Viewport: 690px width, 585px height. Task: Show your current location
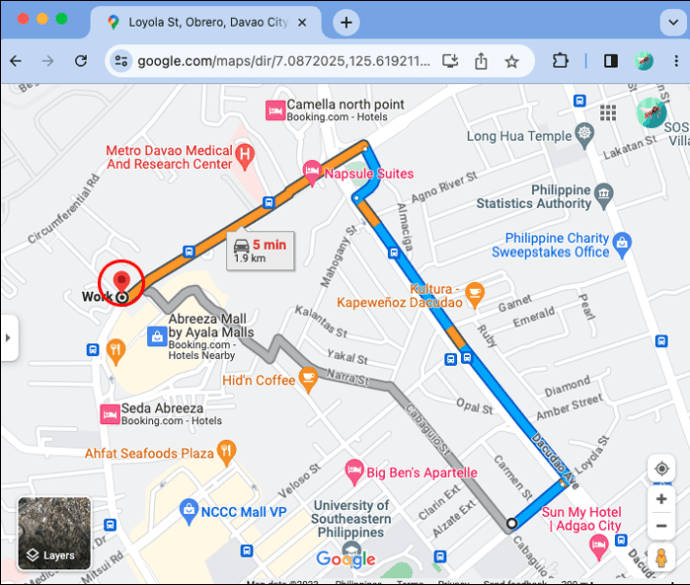(x=661, y=469)
